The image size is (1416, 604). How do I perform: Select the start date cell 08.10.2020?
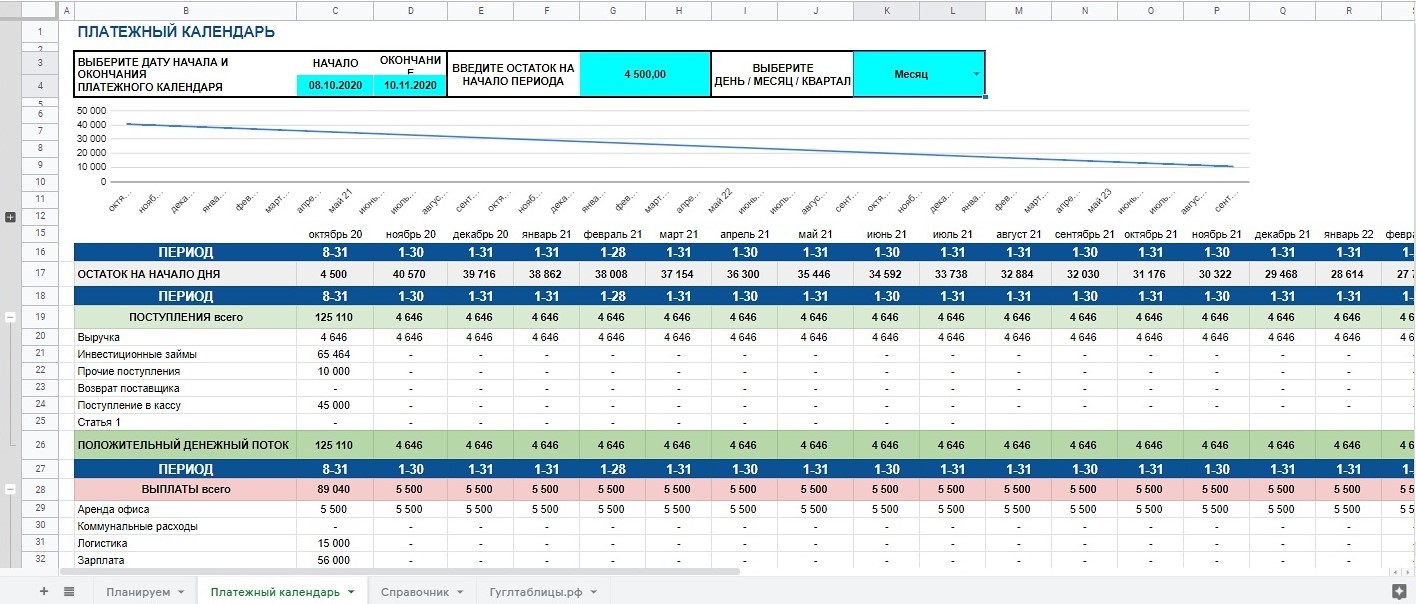click(x=335, y=86)
